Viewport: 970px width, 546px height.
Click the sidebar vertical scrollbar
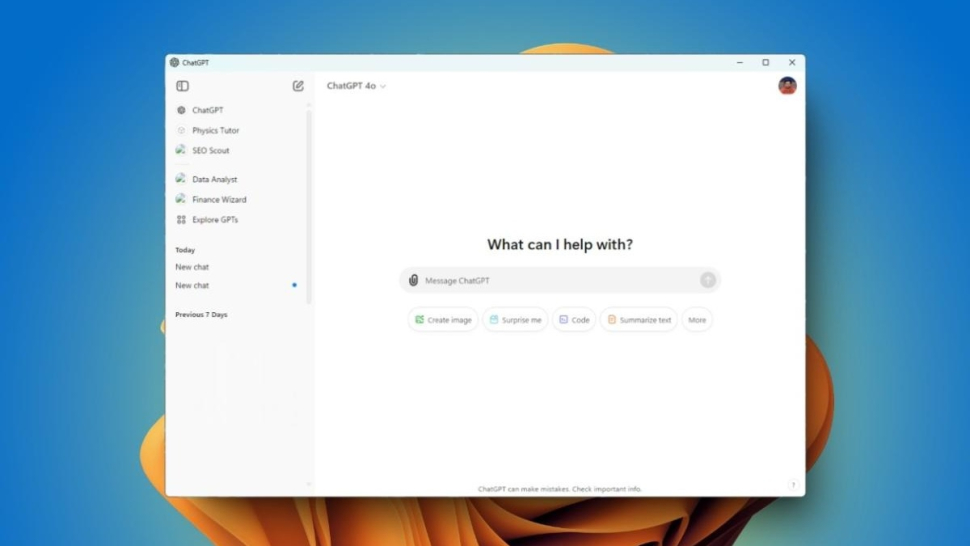click(x=309, y=207)
